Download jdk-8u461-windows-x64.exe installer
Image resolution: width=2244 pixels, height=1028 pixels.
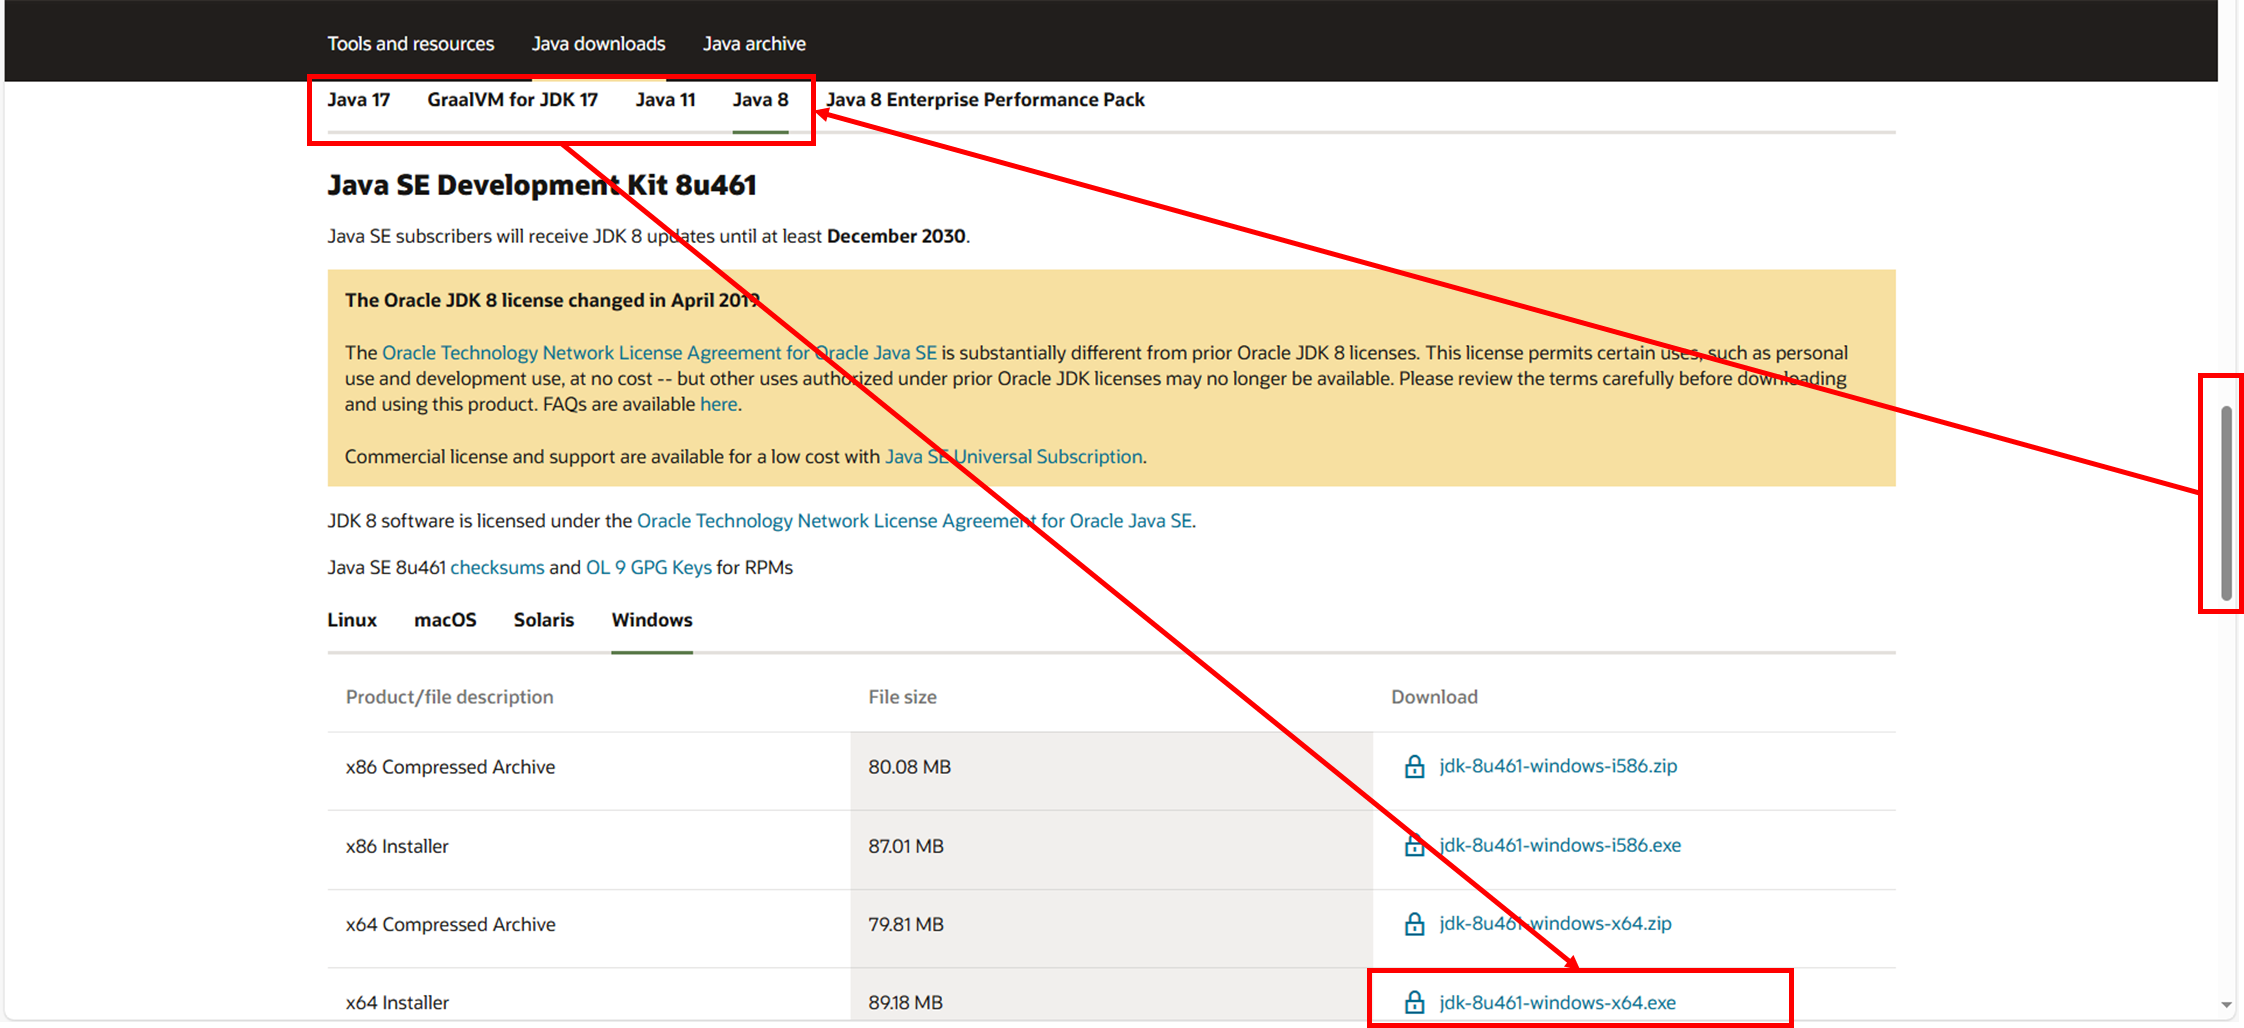[1557, 1002]
